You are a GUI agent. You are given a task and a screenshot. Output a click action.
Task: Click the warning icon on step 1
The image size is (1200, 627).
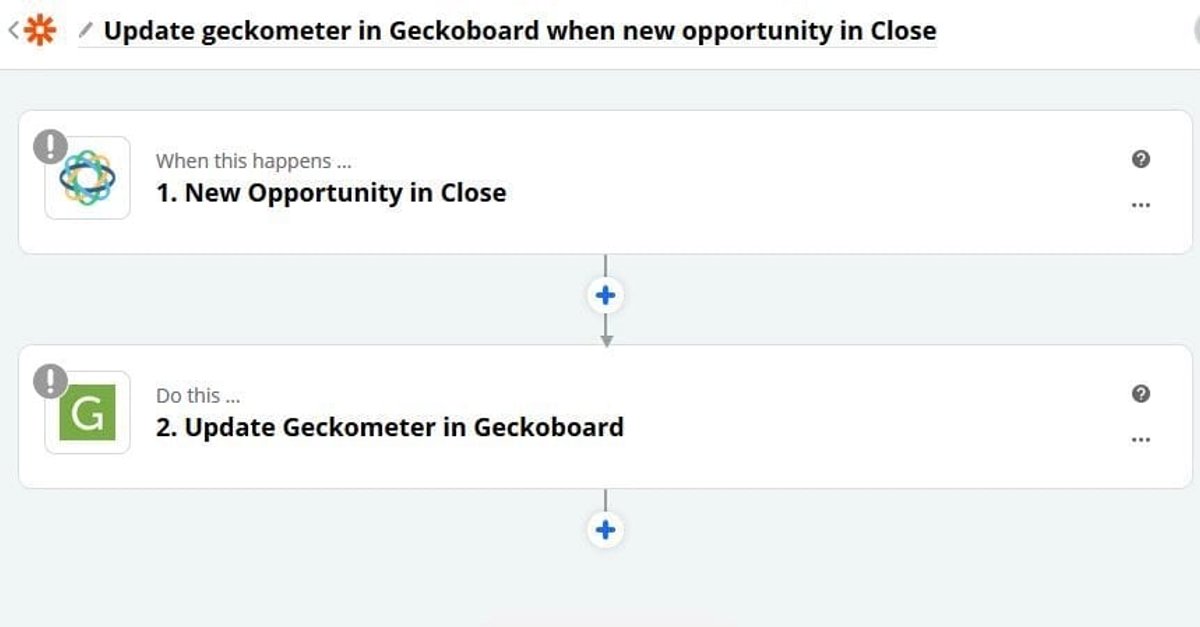[50, 146]
